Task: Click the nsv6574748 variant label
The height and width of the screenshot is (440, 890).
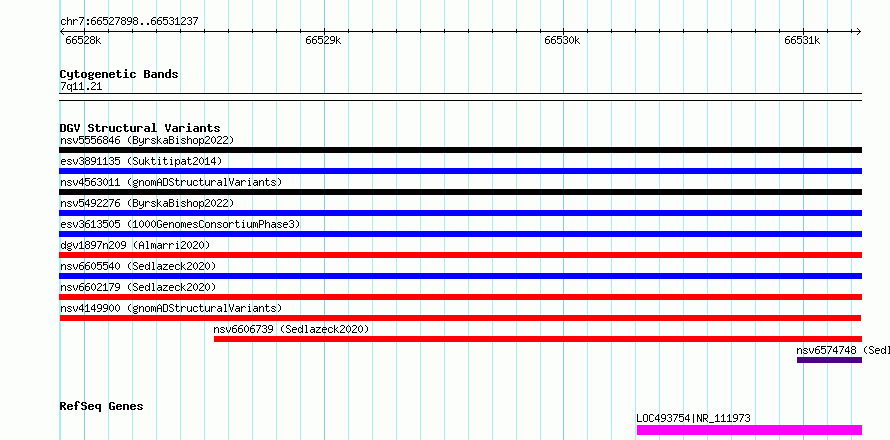Action: coord(843,350)
